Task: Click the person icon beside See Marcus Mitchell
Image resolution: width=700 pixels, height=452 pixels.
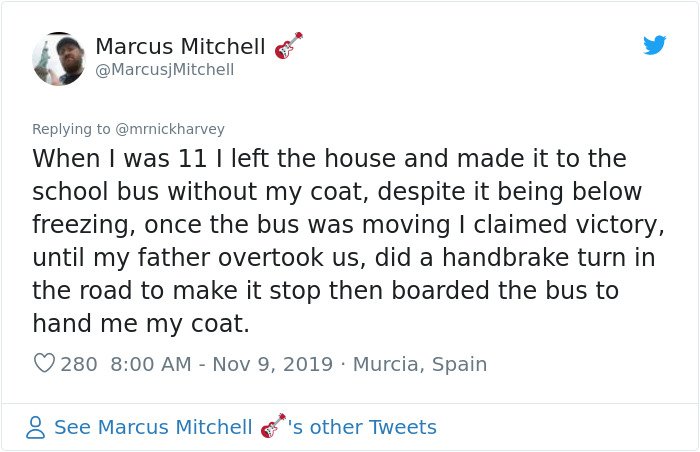Action: [x=35, y=427]
